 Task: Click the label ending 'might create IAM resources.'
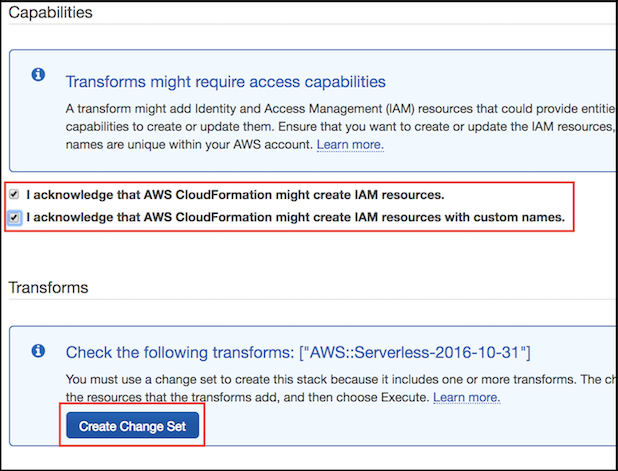click(235, 195)
